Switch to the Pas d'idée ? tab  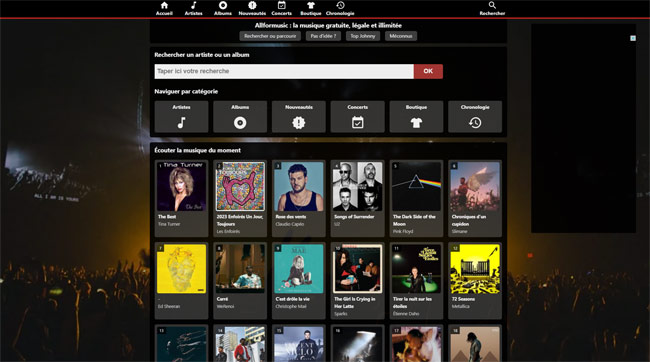(323, 36)
